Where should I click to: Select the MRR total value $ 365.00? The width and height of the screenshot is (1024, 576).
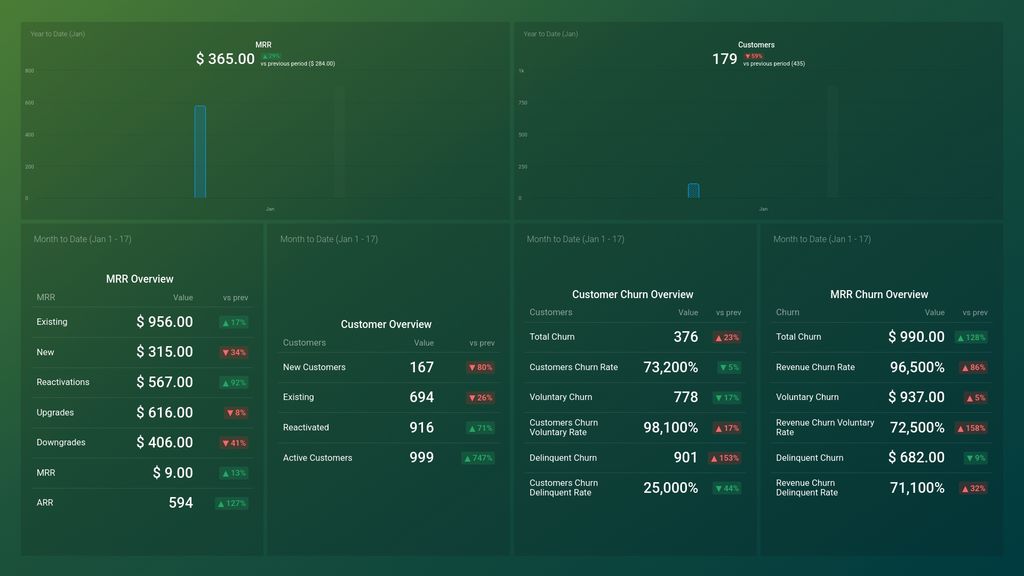(x=225, y=59)
